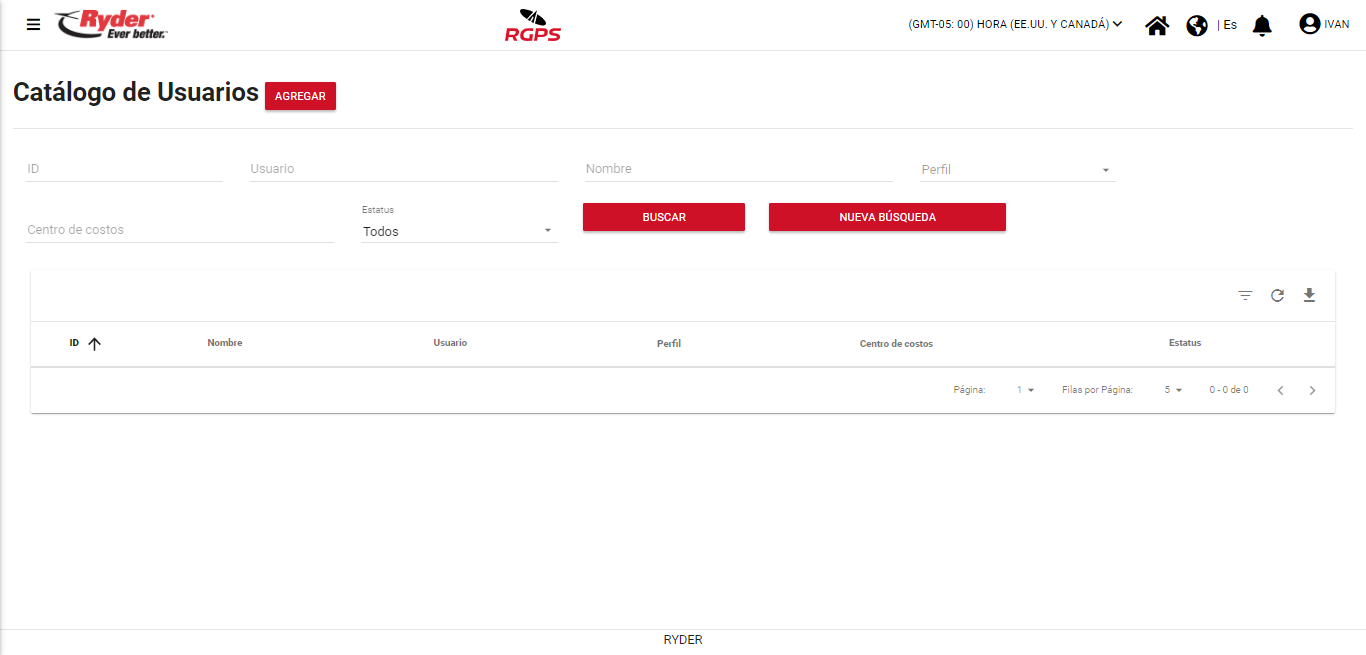This screenshot has height=655, width=1366.
Task: Click the globe language icon
Action: 1197,25
